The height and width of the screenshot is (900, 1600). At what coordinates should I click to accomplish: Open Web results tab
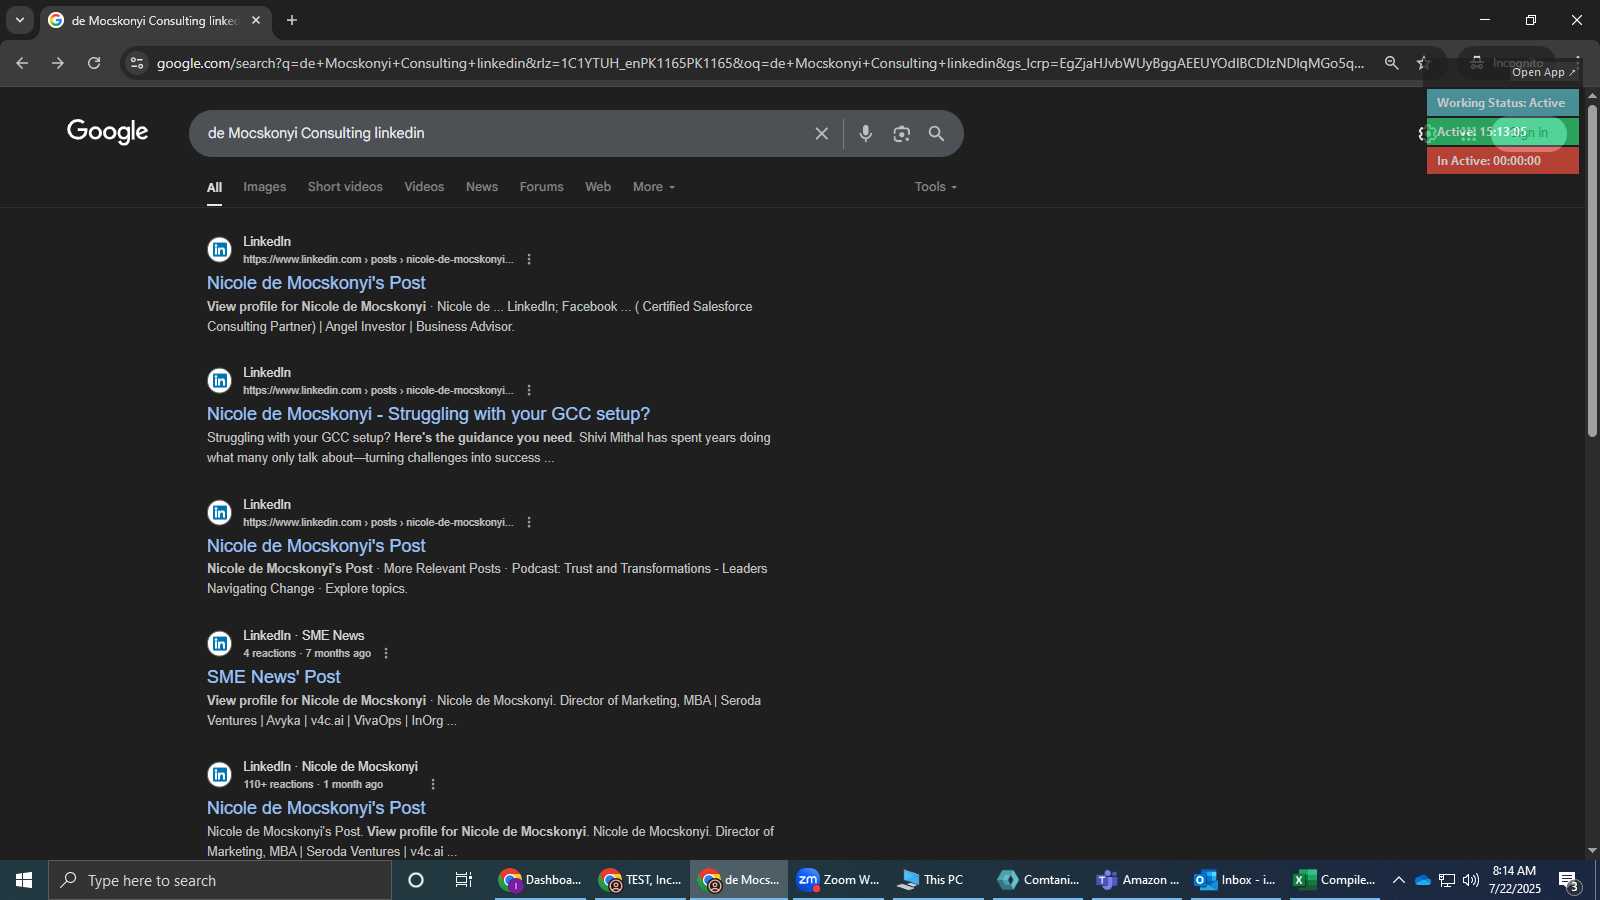click(x=598, y=187)
